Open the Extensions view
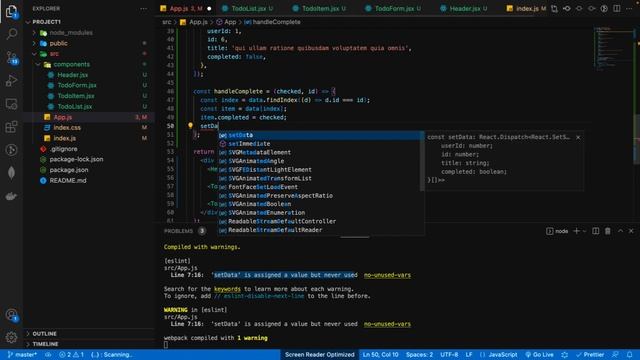Viewport: 640px width, 360px height. click(x=11, y=127)
